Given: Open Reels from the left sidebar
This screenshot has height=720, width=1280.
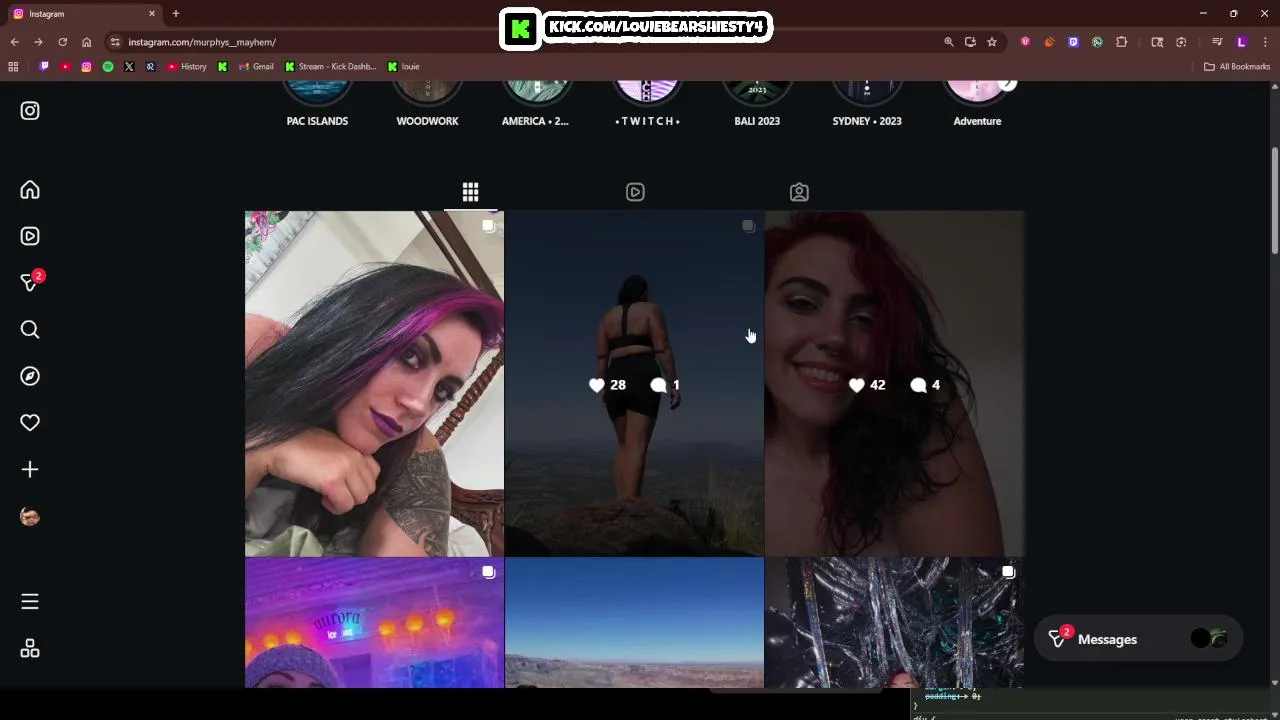Looking at the screenshot, I should click(x=30, y=236).
